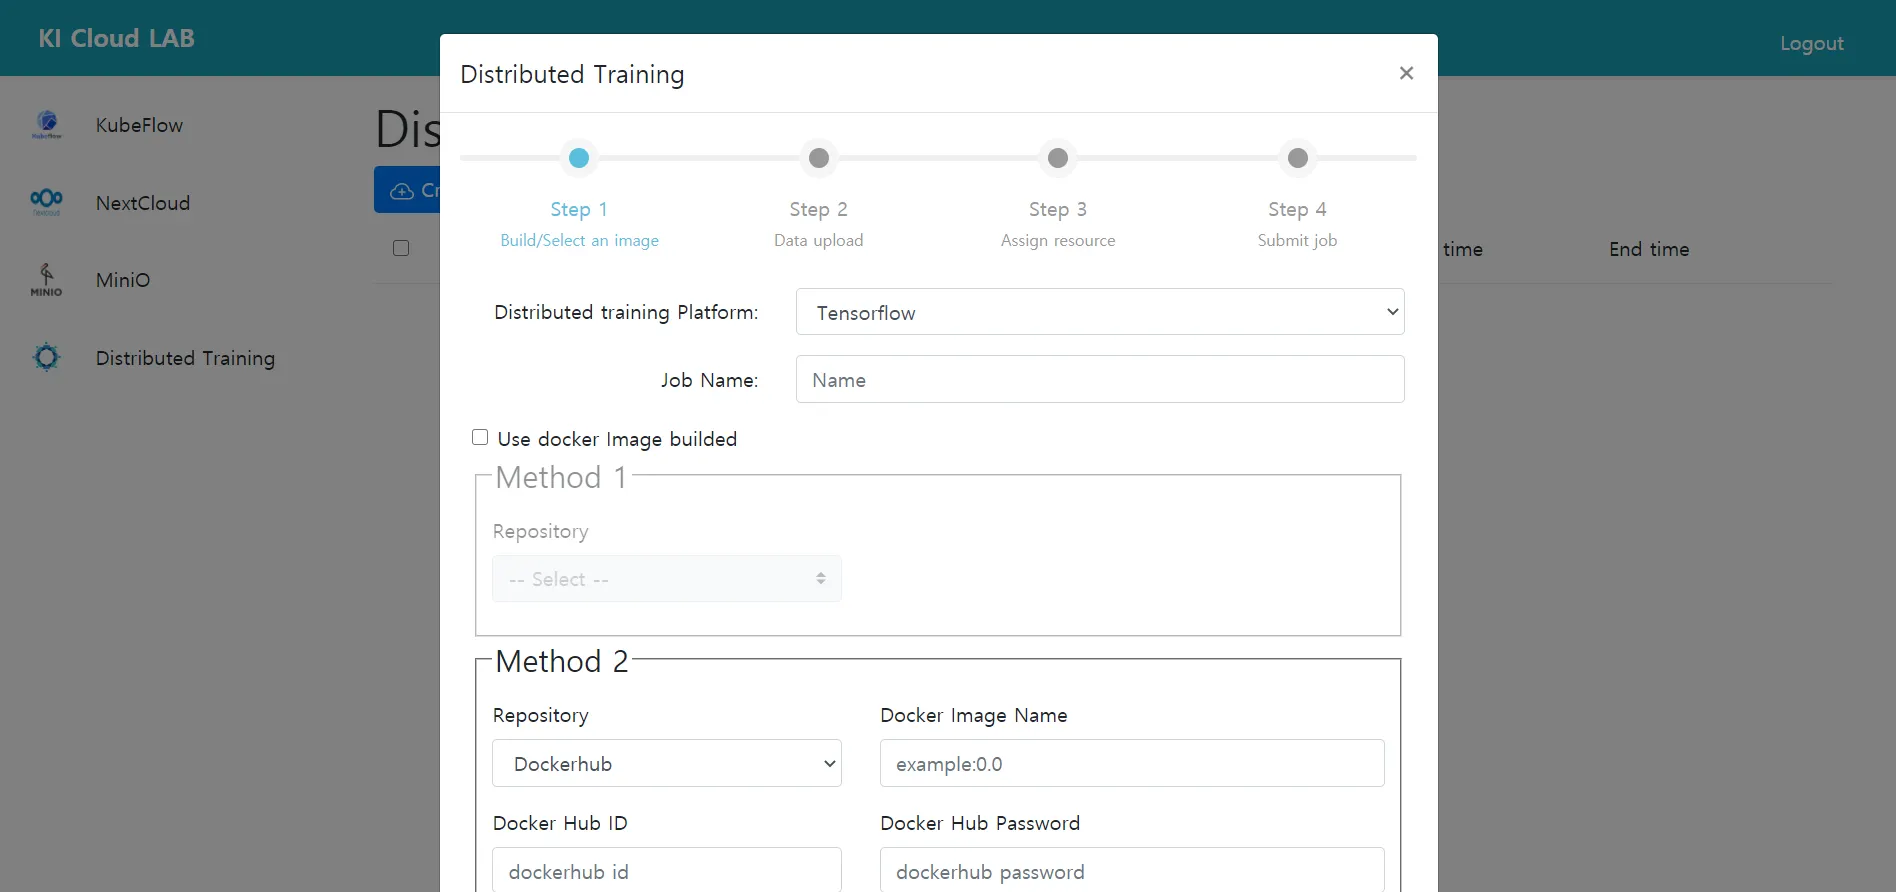Image resolution: width=1896 pixels, height=892 pixels.
Task: Click the Logout link
Action: tap(1811, 43)
